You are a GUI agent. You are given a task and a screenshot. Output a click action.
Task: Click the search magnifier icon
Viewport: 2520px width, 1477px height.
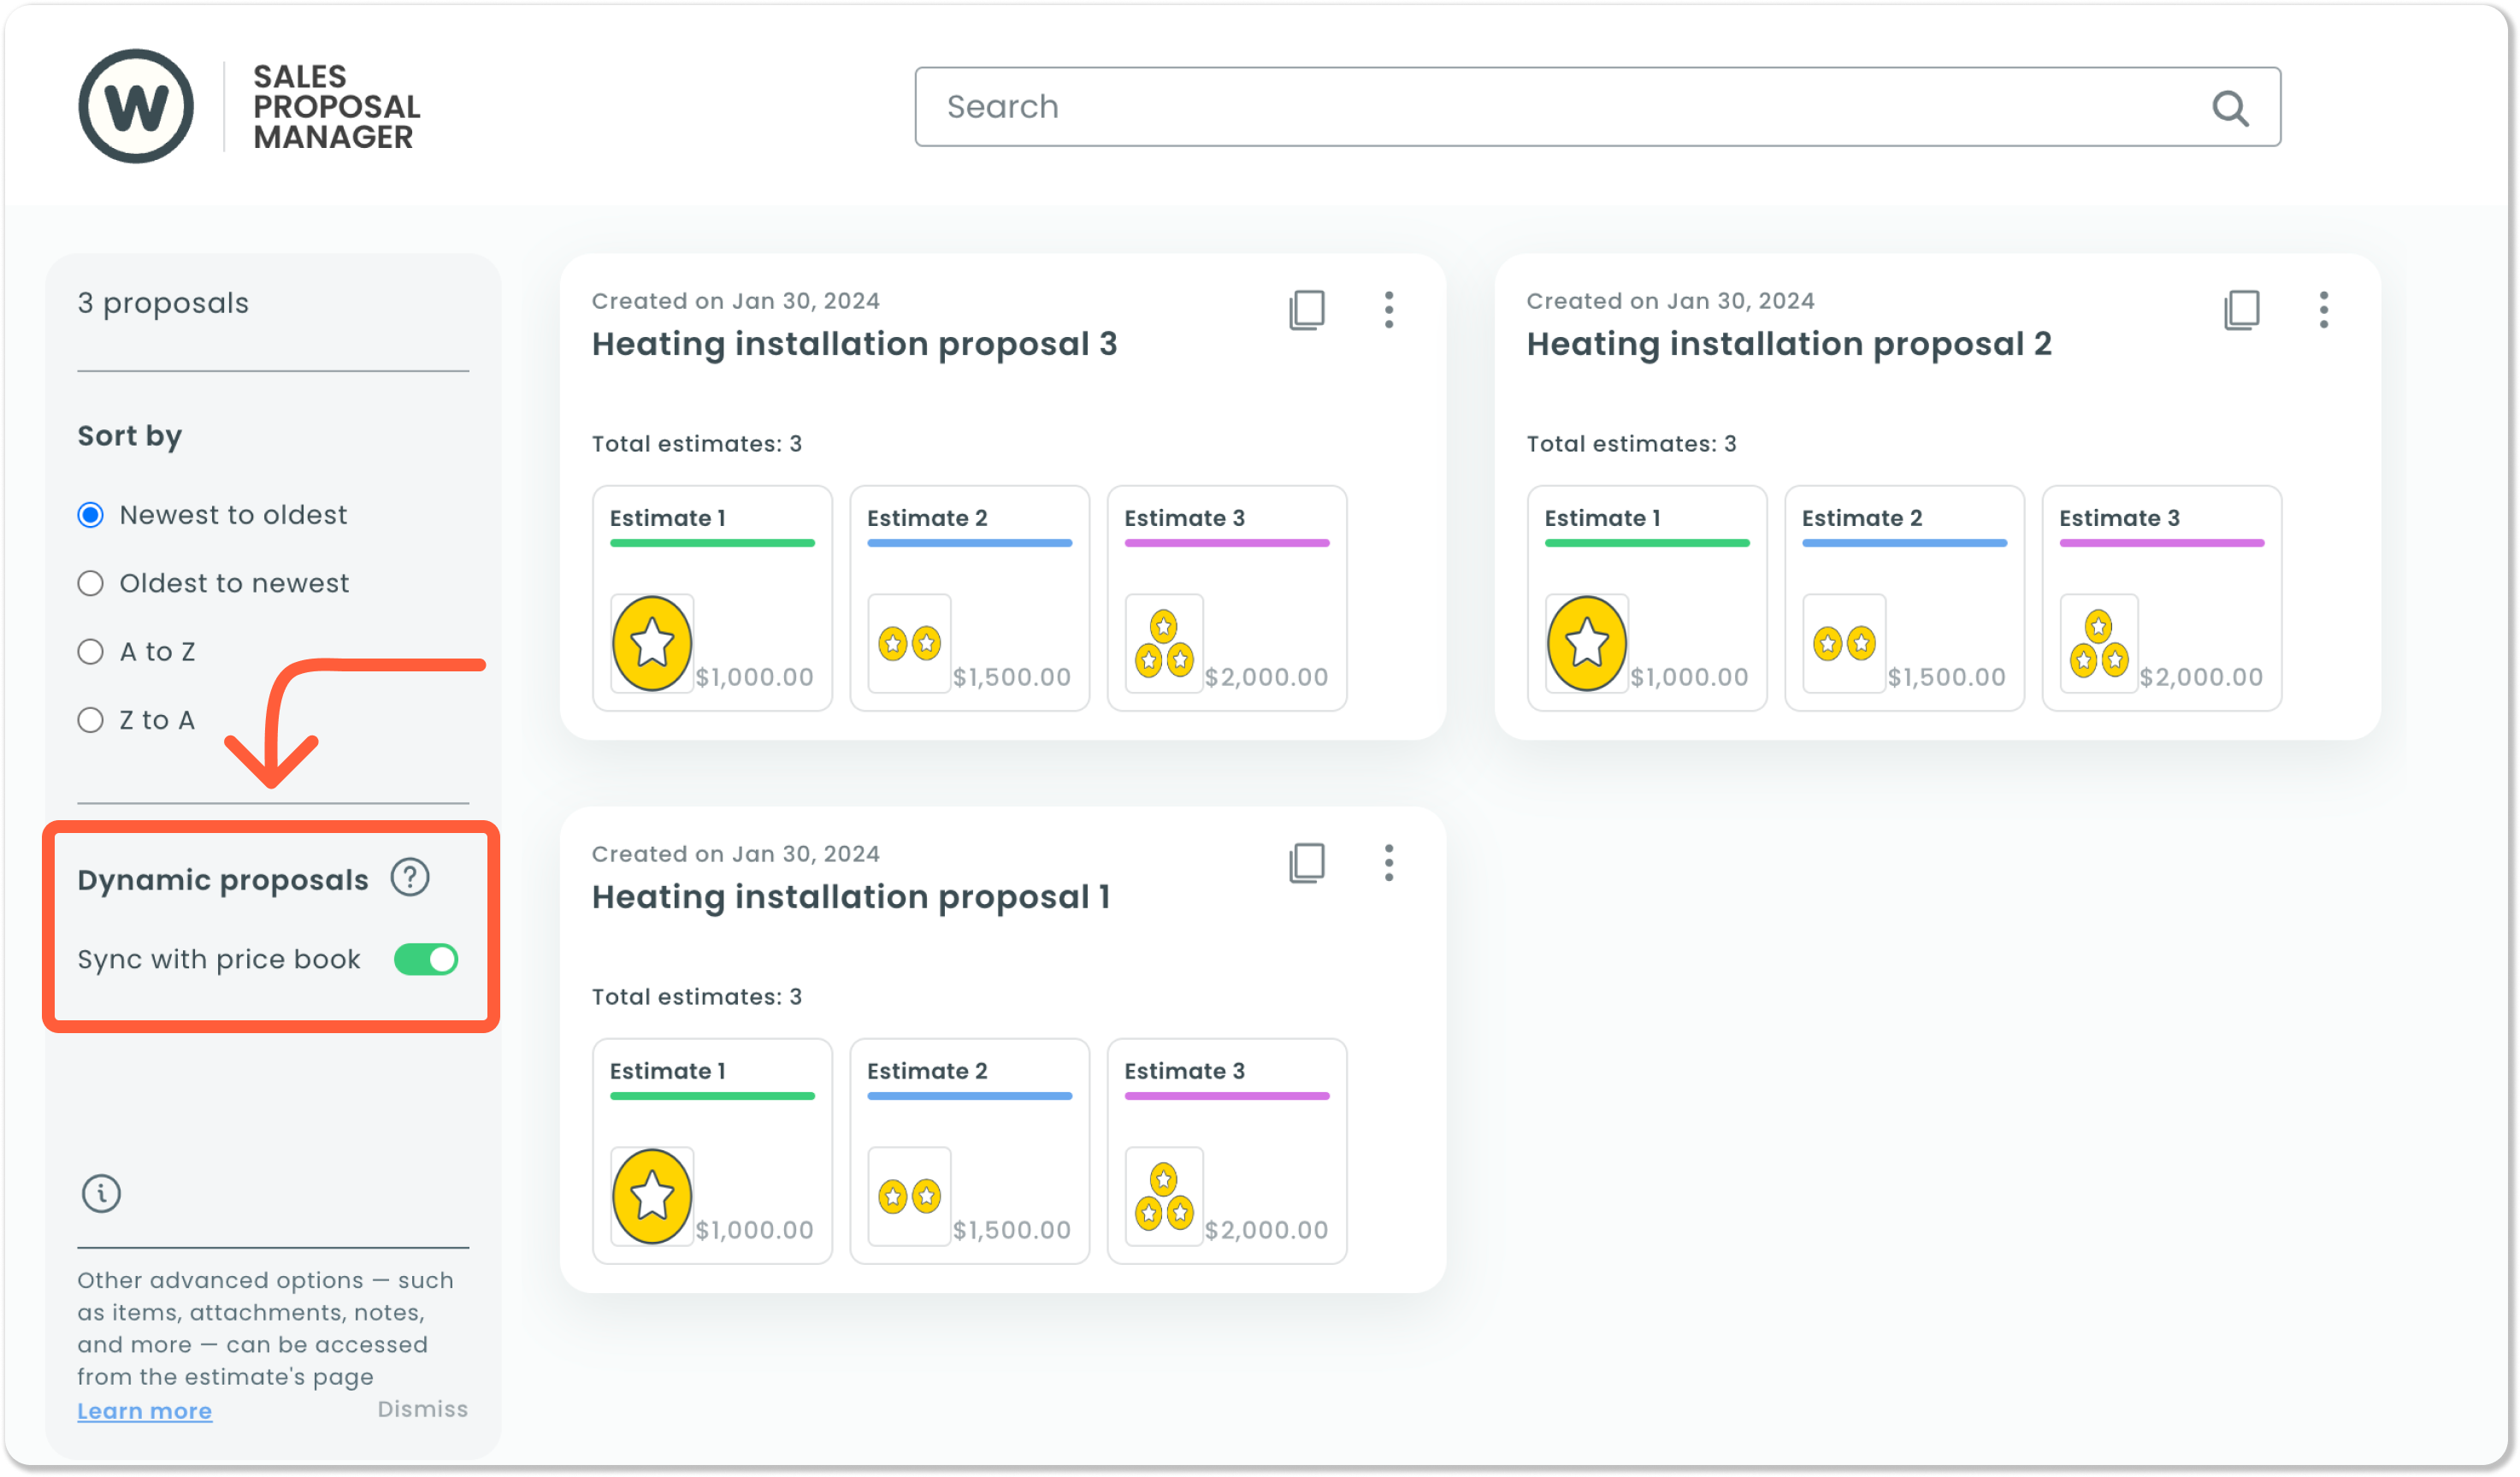2229,108
